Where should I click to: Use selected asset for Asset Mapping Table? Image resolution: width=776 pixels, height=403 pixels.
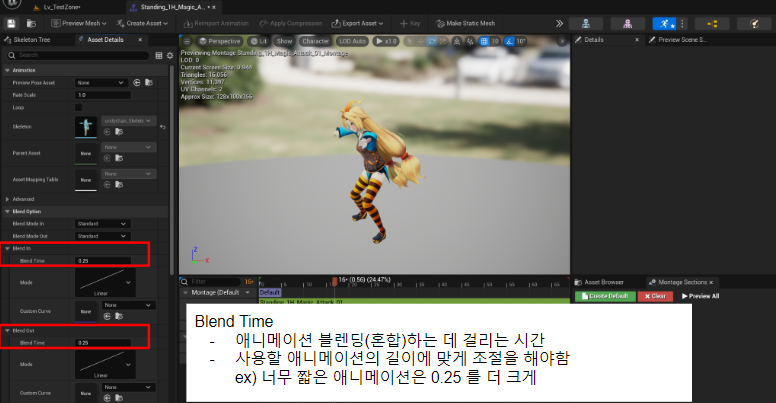click(x=107, y=185)
